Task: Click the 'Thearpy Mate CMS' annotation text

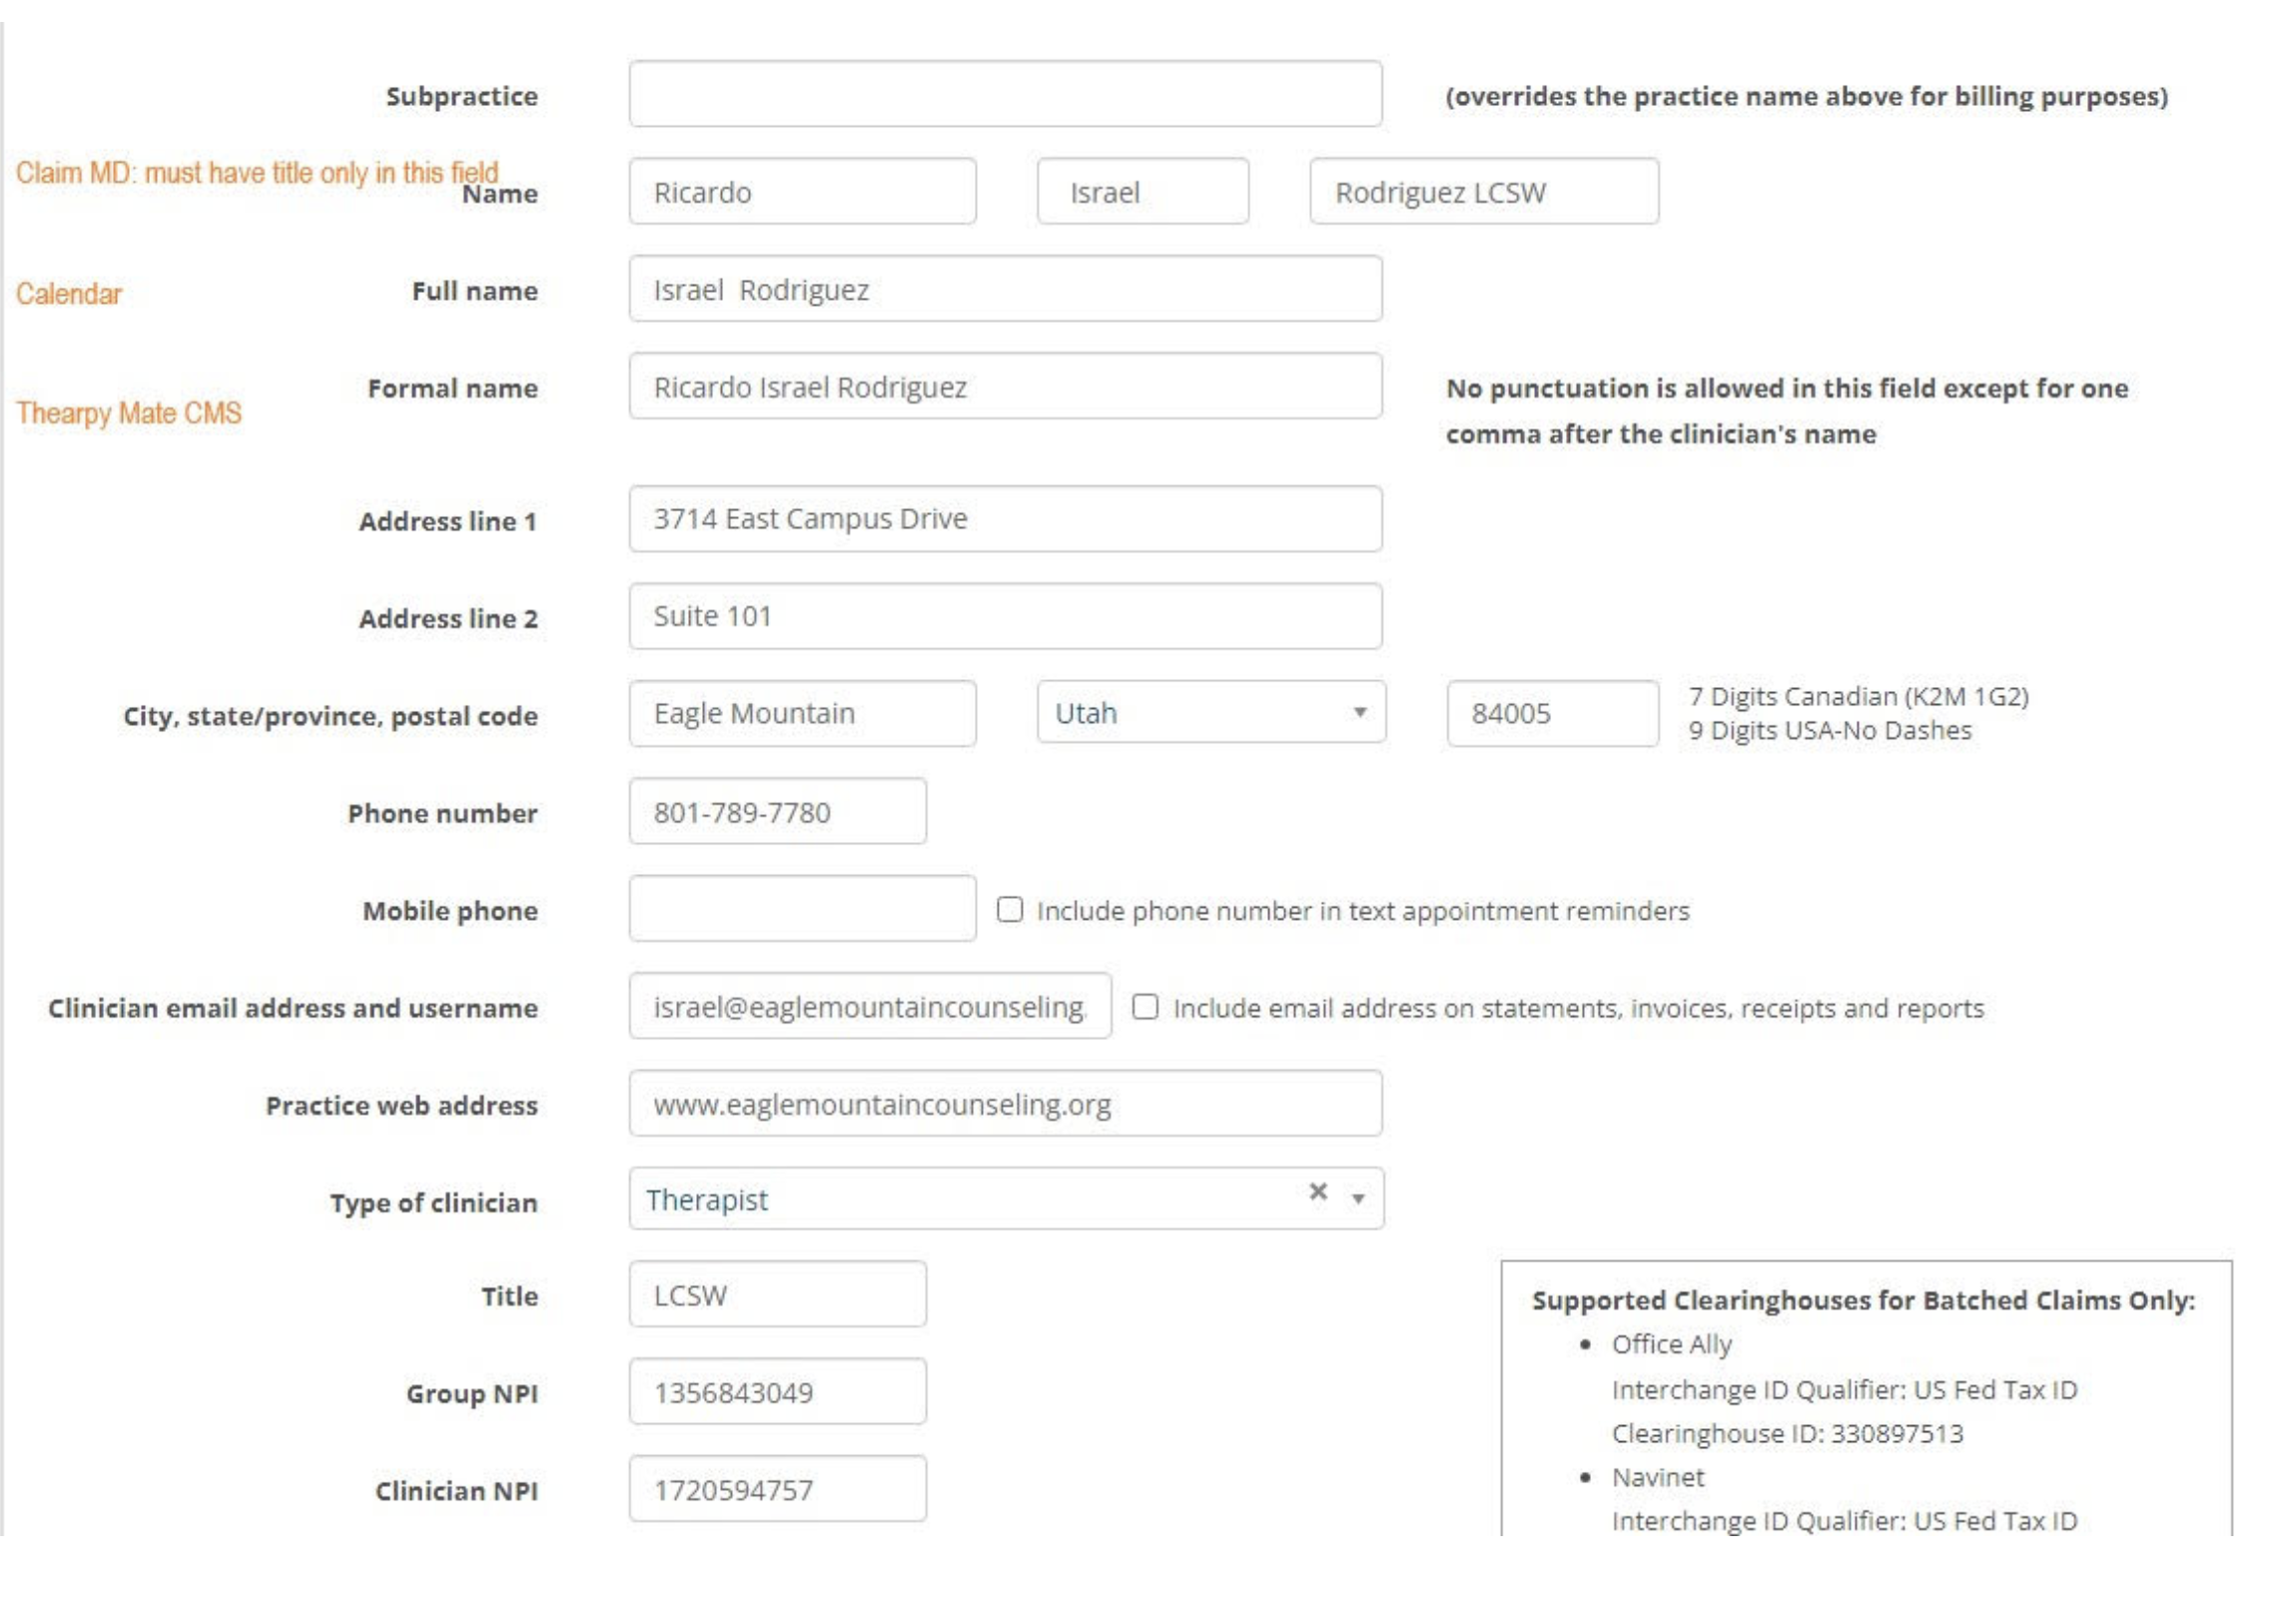Action: pos(129,413)
